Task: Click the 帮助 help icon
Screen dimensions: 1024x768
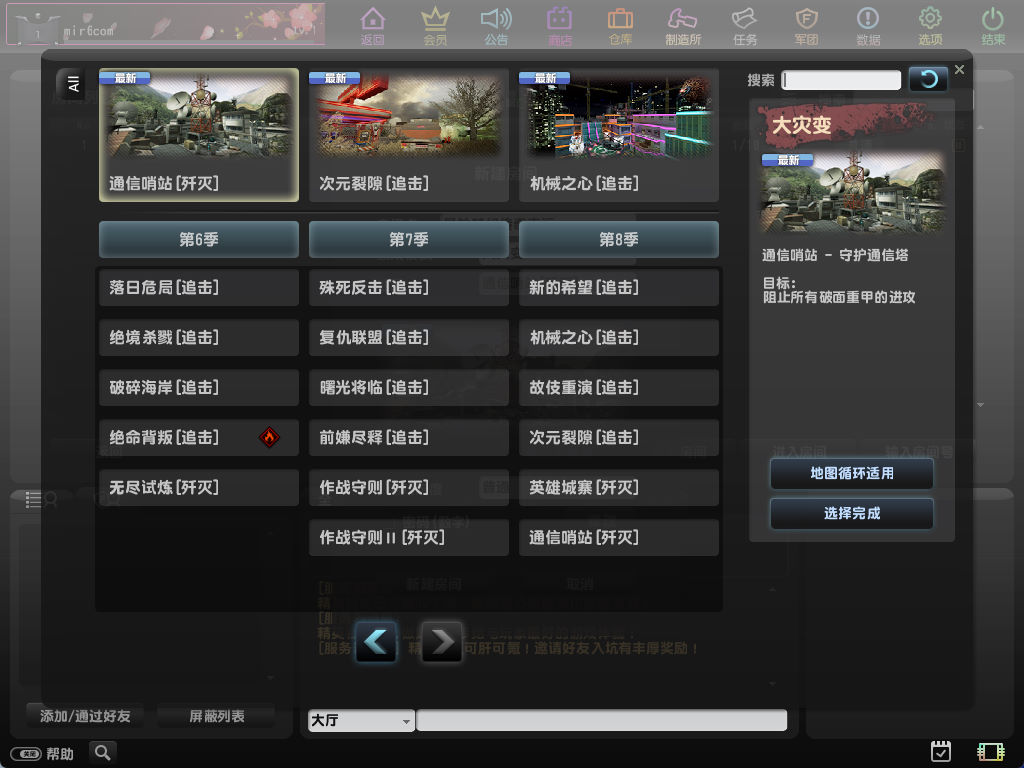Action: 42,754
